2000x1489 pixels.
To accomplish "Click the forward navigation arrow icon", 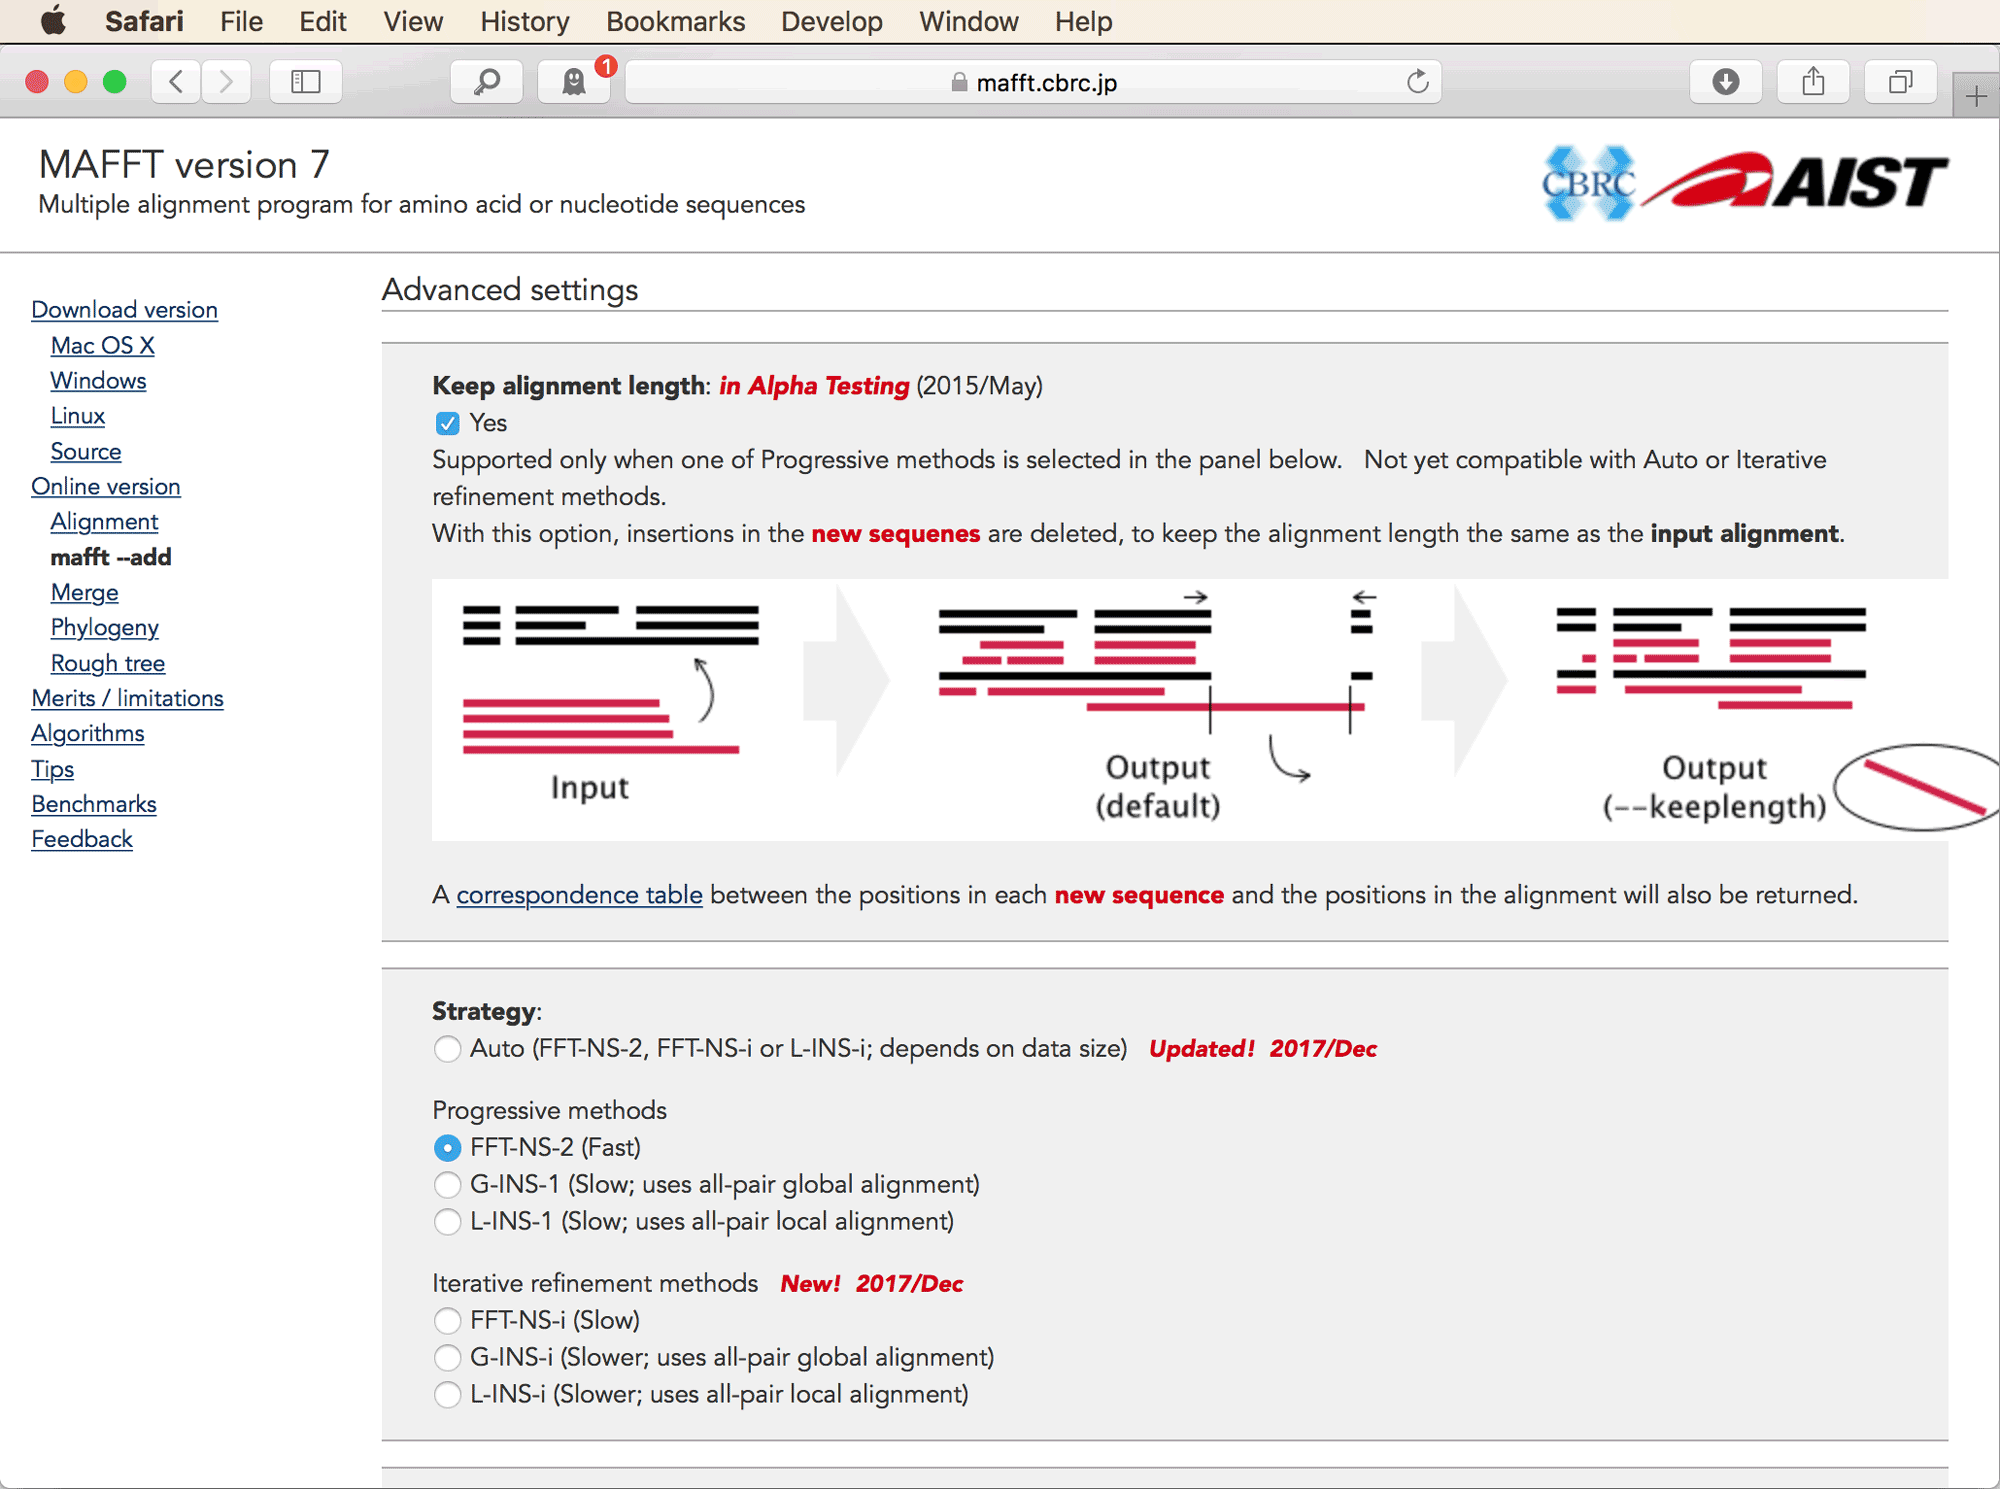I will click(225, 81).
